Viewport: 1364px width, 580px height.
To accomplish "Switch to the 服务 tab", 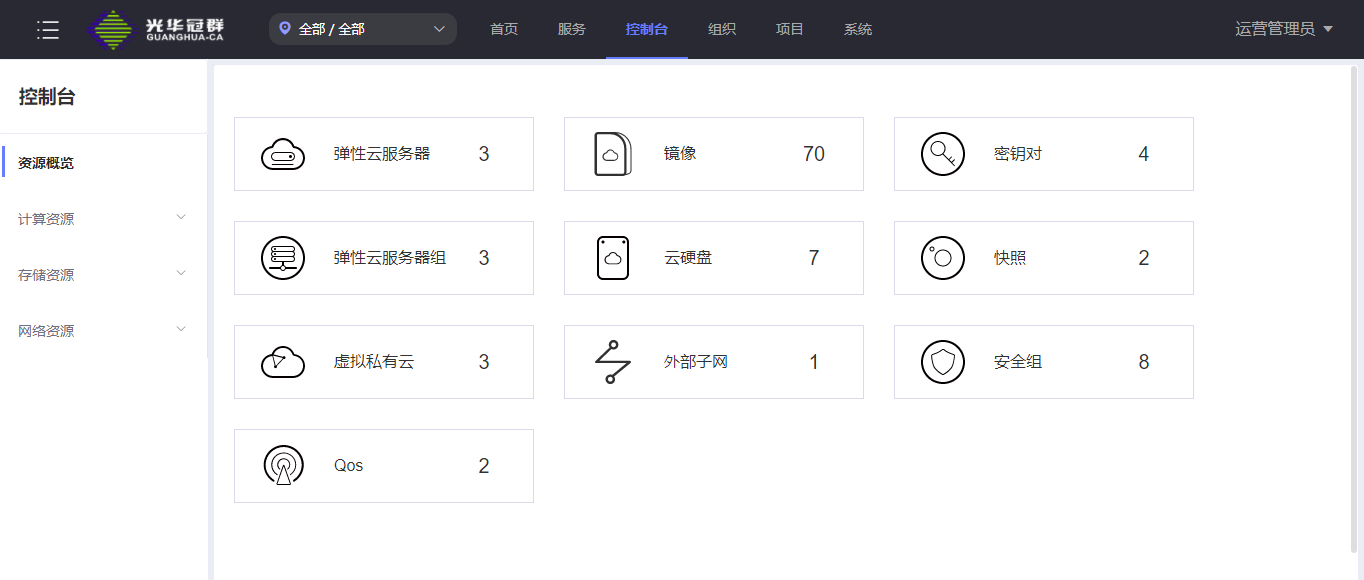I will 572,29.
